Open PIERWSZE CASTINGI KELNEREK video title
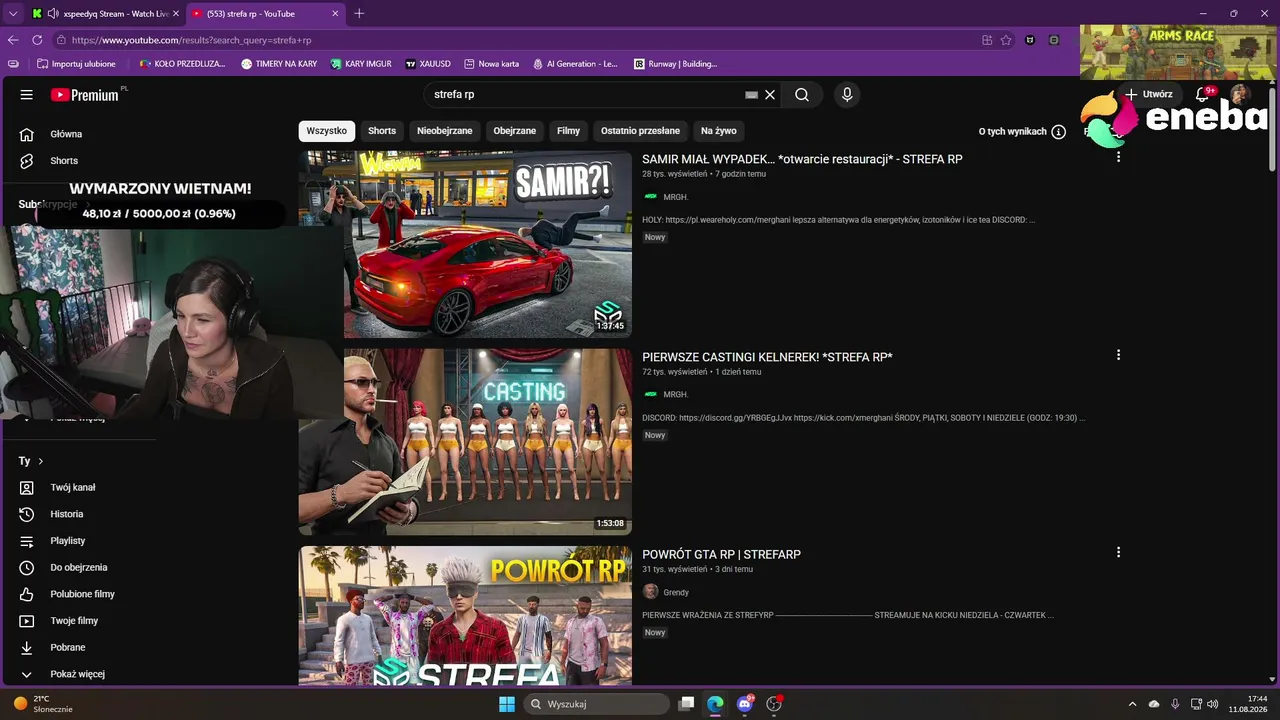The image size is (1280, 720). click(767, 357)
